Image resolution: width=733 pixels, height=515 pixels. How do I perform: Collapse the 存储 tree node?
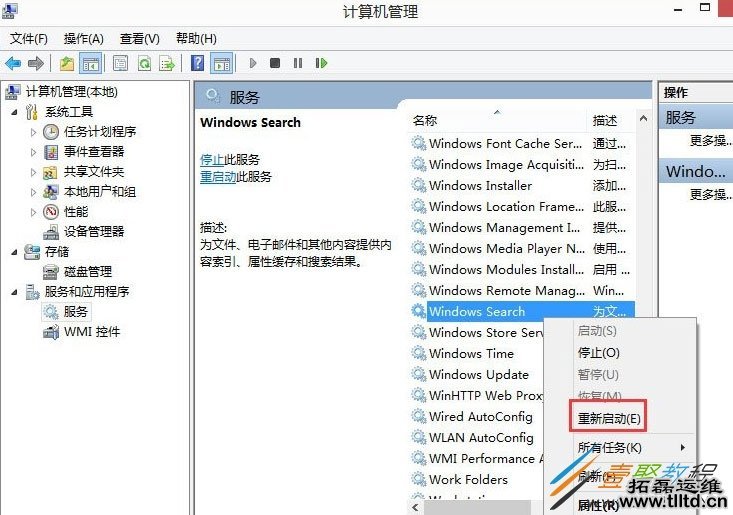click(14, 252)
